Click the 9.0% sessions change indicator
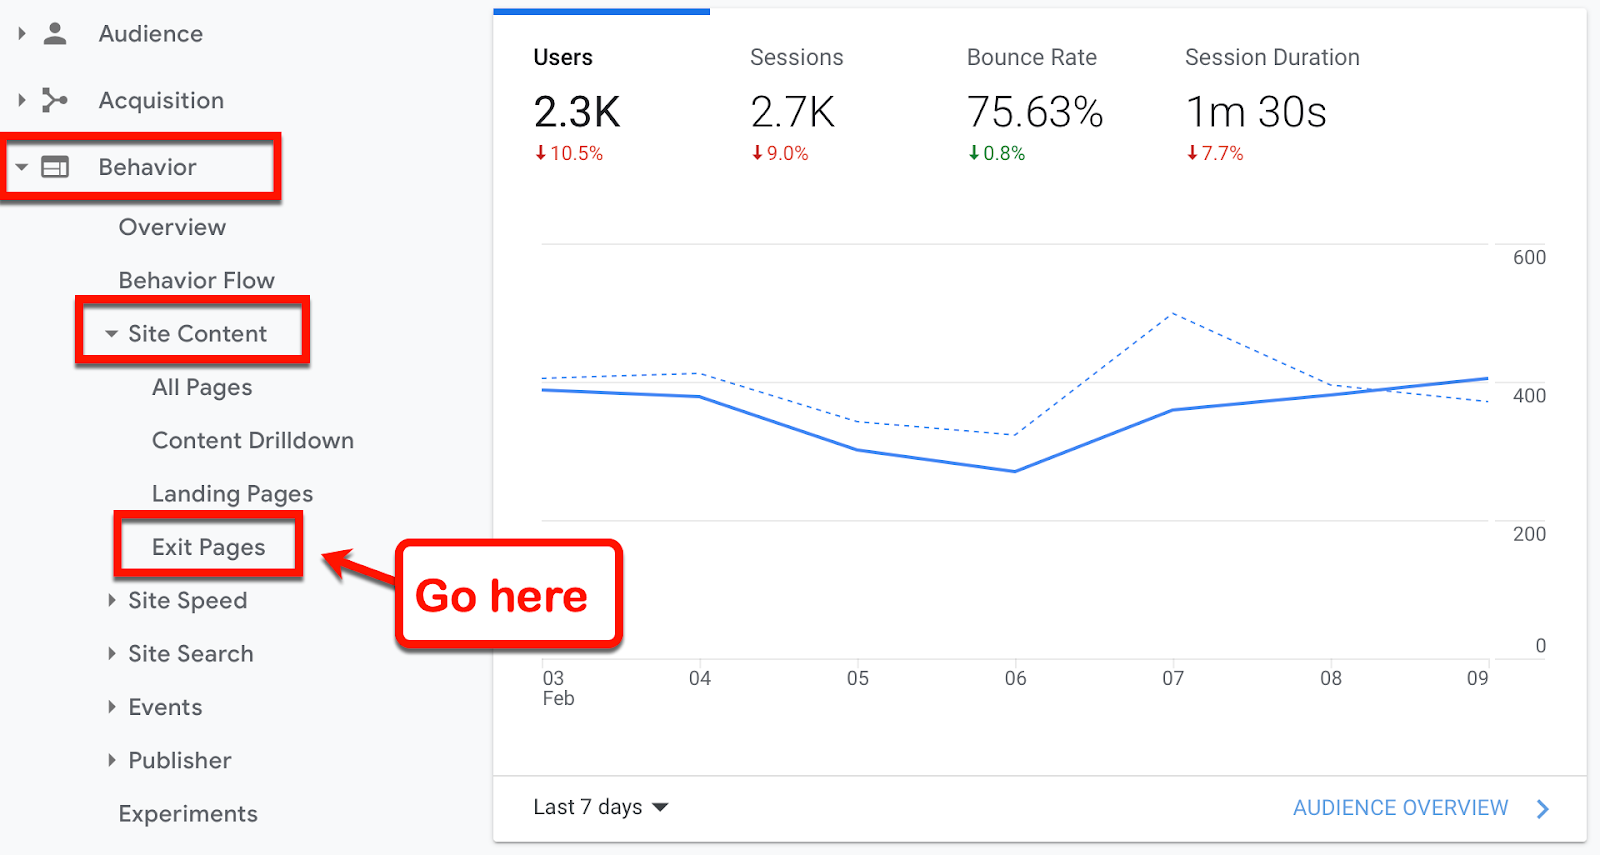 pyautogui.click(x=780, y=153)
